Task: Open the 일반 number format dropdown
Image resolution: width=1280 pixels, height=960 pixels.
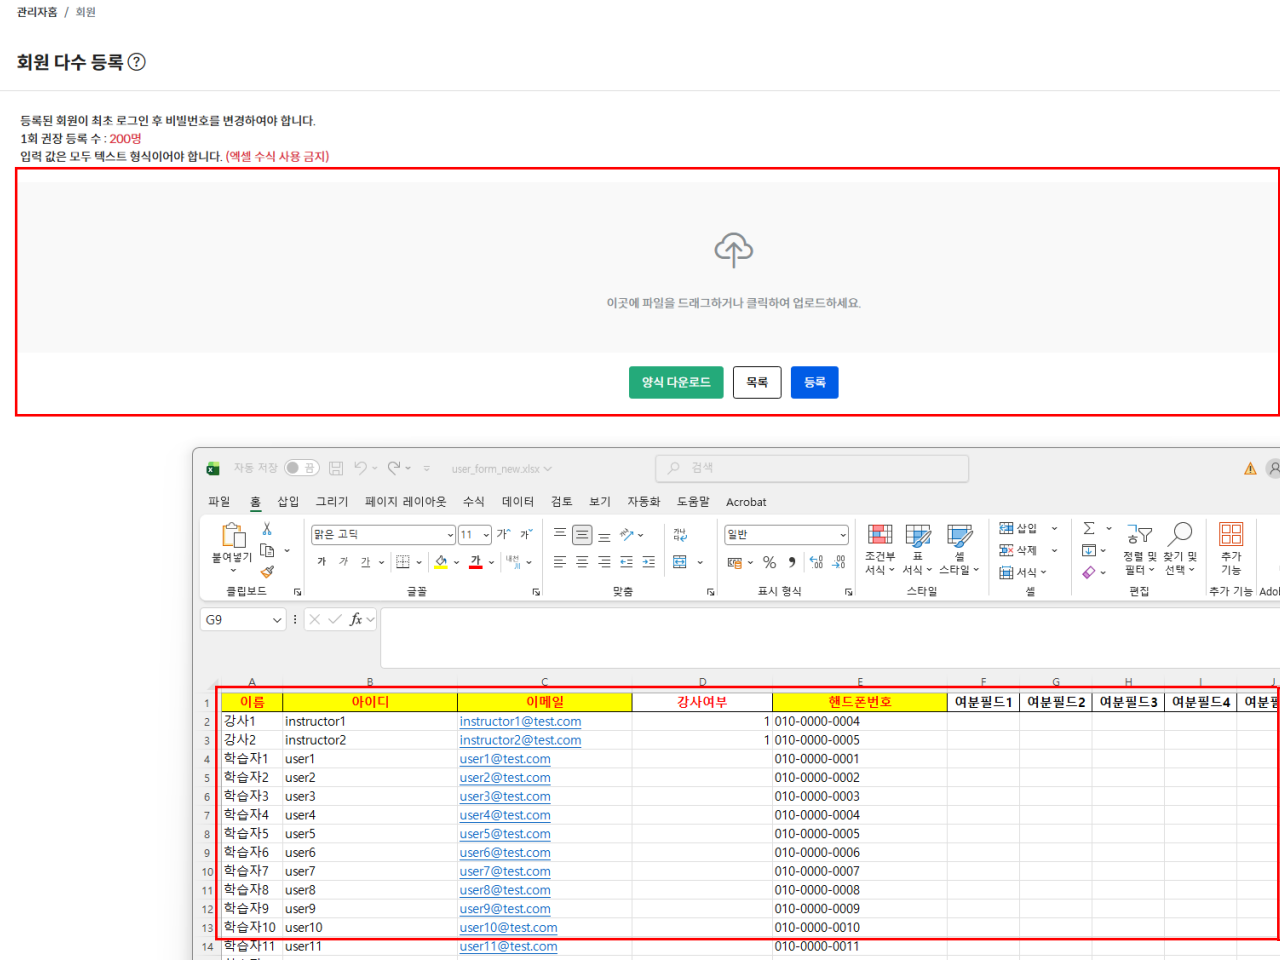Action: 843,535
